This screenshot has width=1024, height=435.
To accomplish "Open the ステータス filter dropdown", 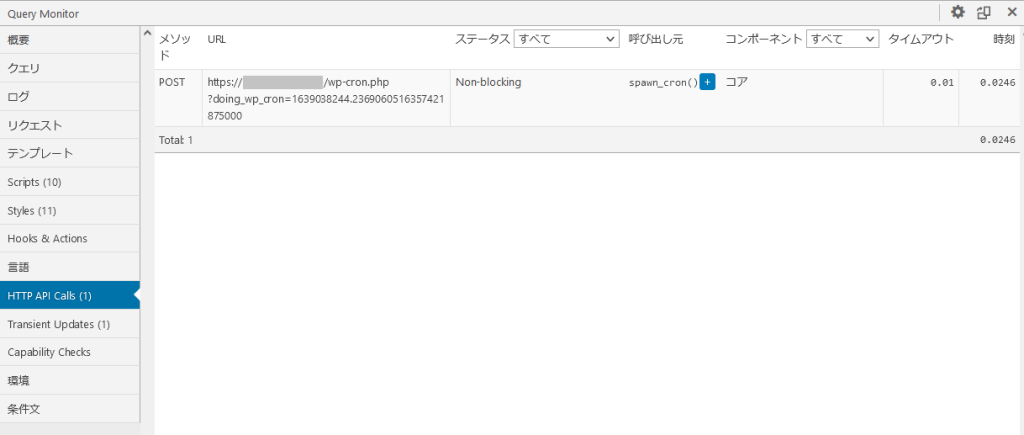I will pyautogui.click(x=567, y=39).
